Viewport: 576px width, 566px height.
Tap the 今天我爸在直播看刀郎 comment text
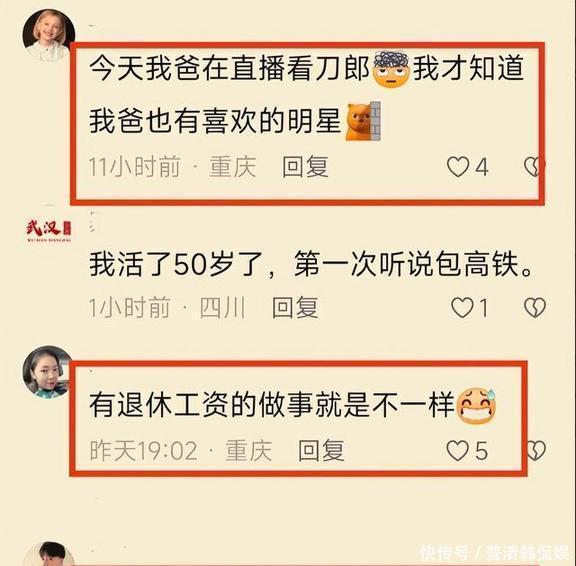(229, 69)
